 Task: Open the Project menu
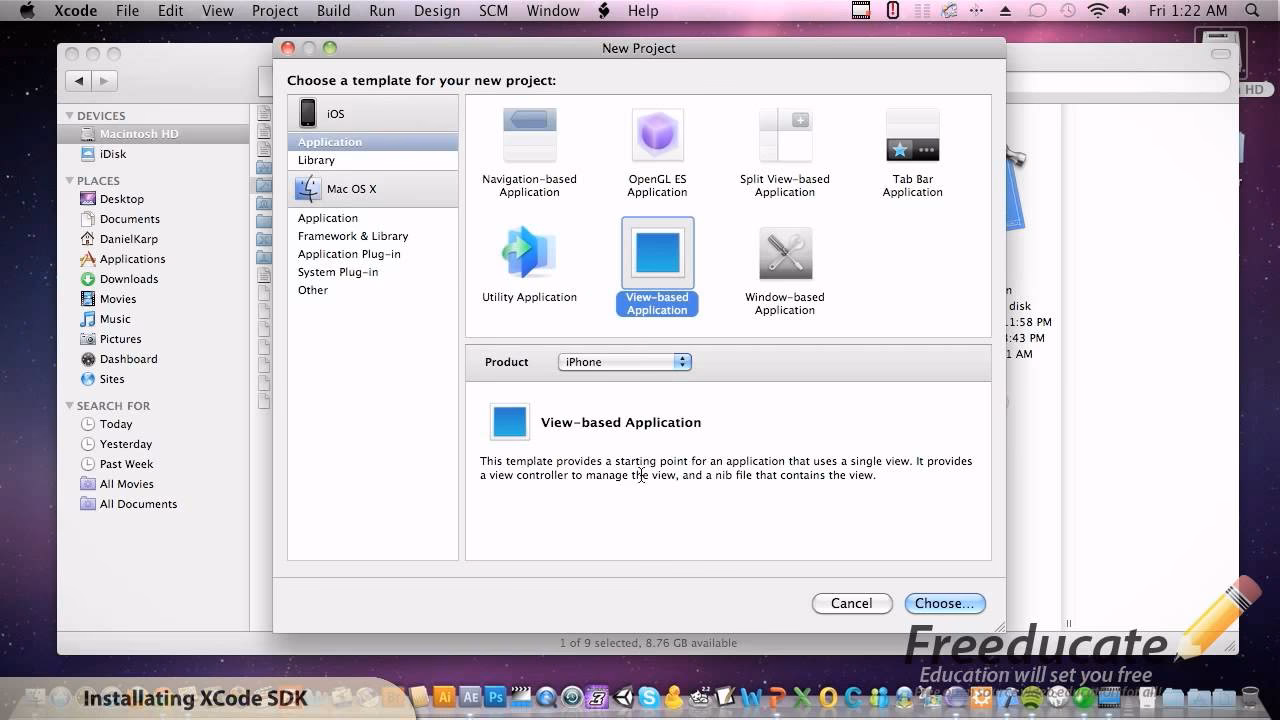tap(275, 11)
